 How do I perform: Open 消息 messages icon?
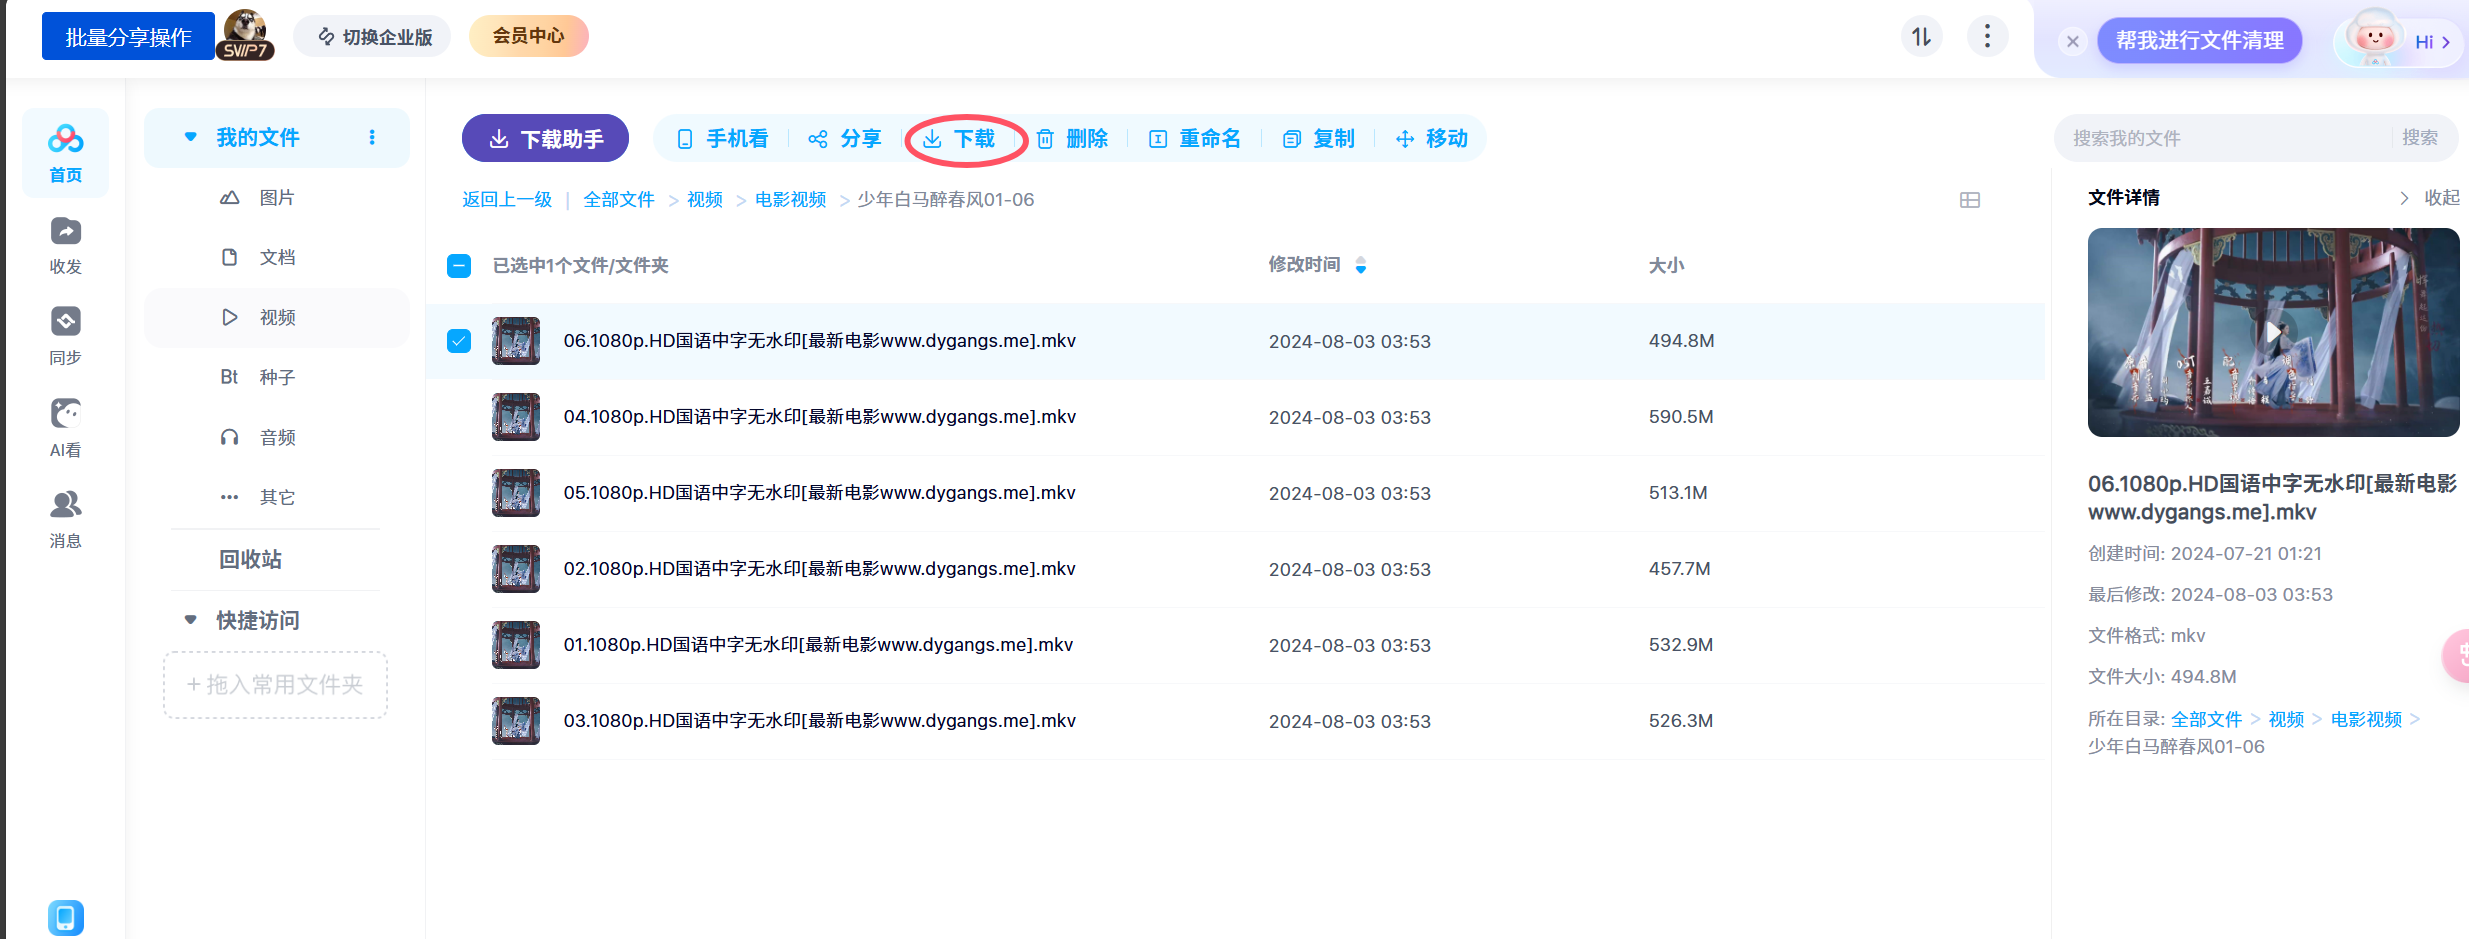click(65, 505)
